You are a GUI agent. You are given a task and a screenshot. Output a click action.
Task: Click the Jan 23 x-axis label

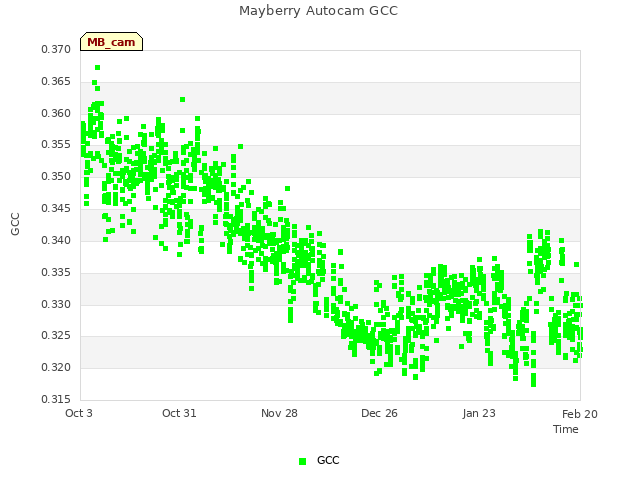pos(479,413)
